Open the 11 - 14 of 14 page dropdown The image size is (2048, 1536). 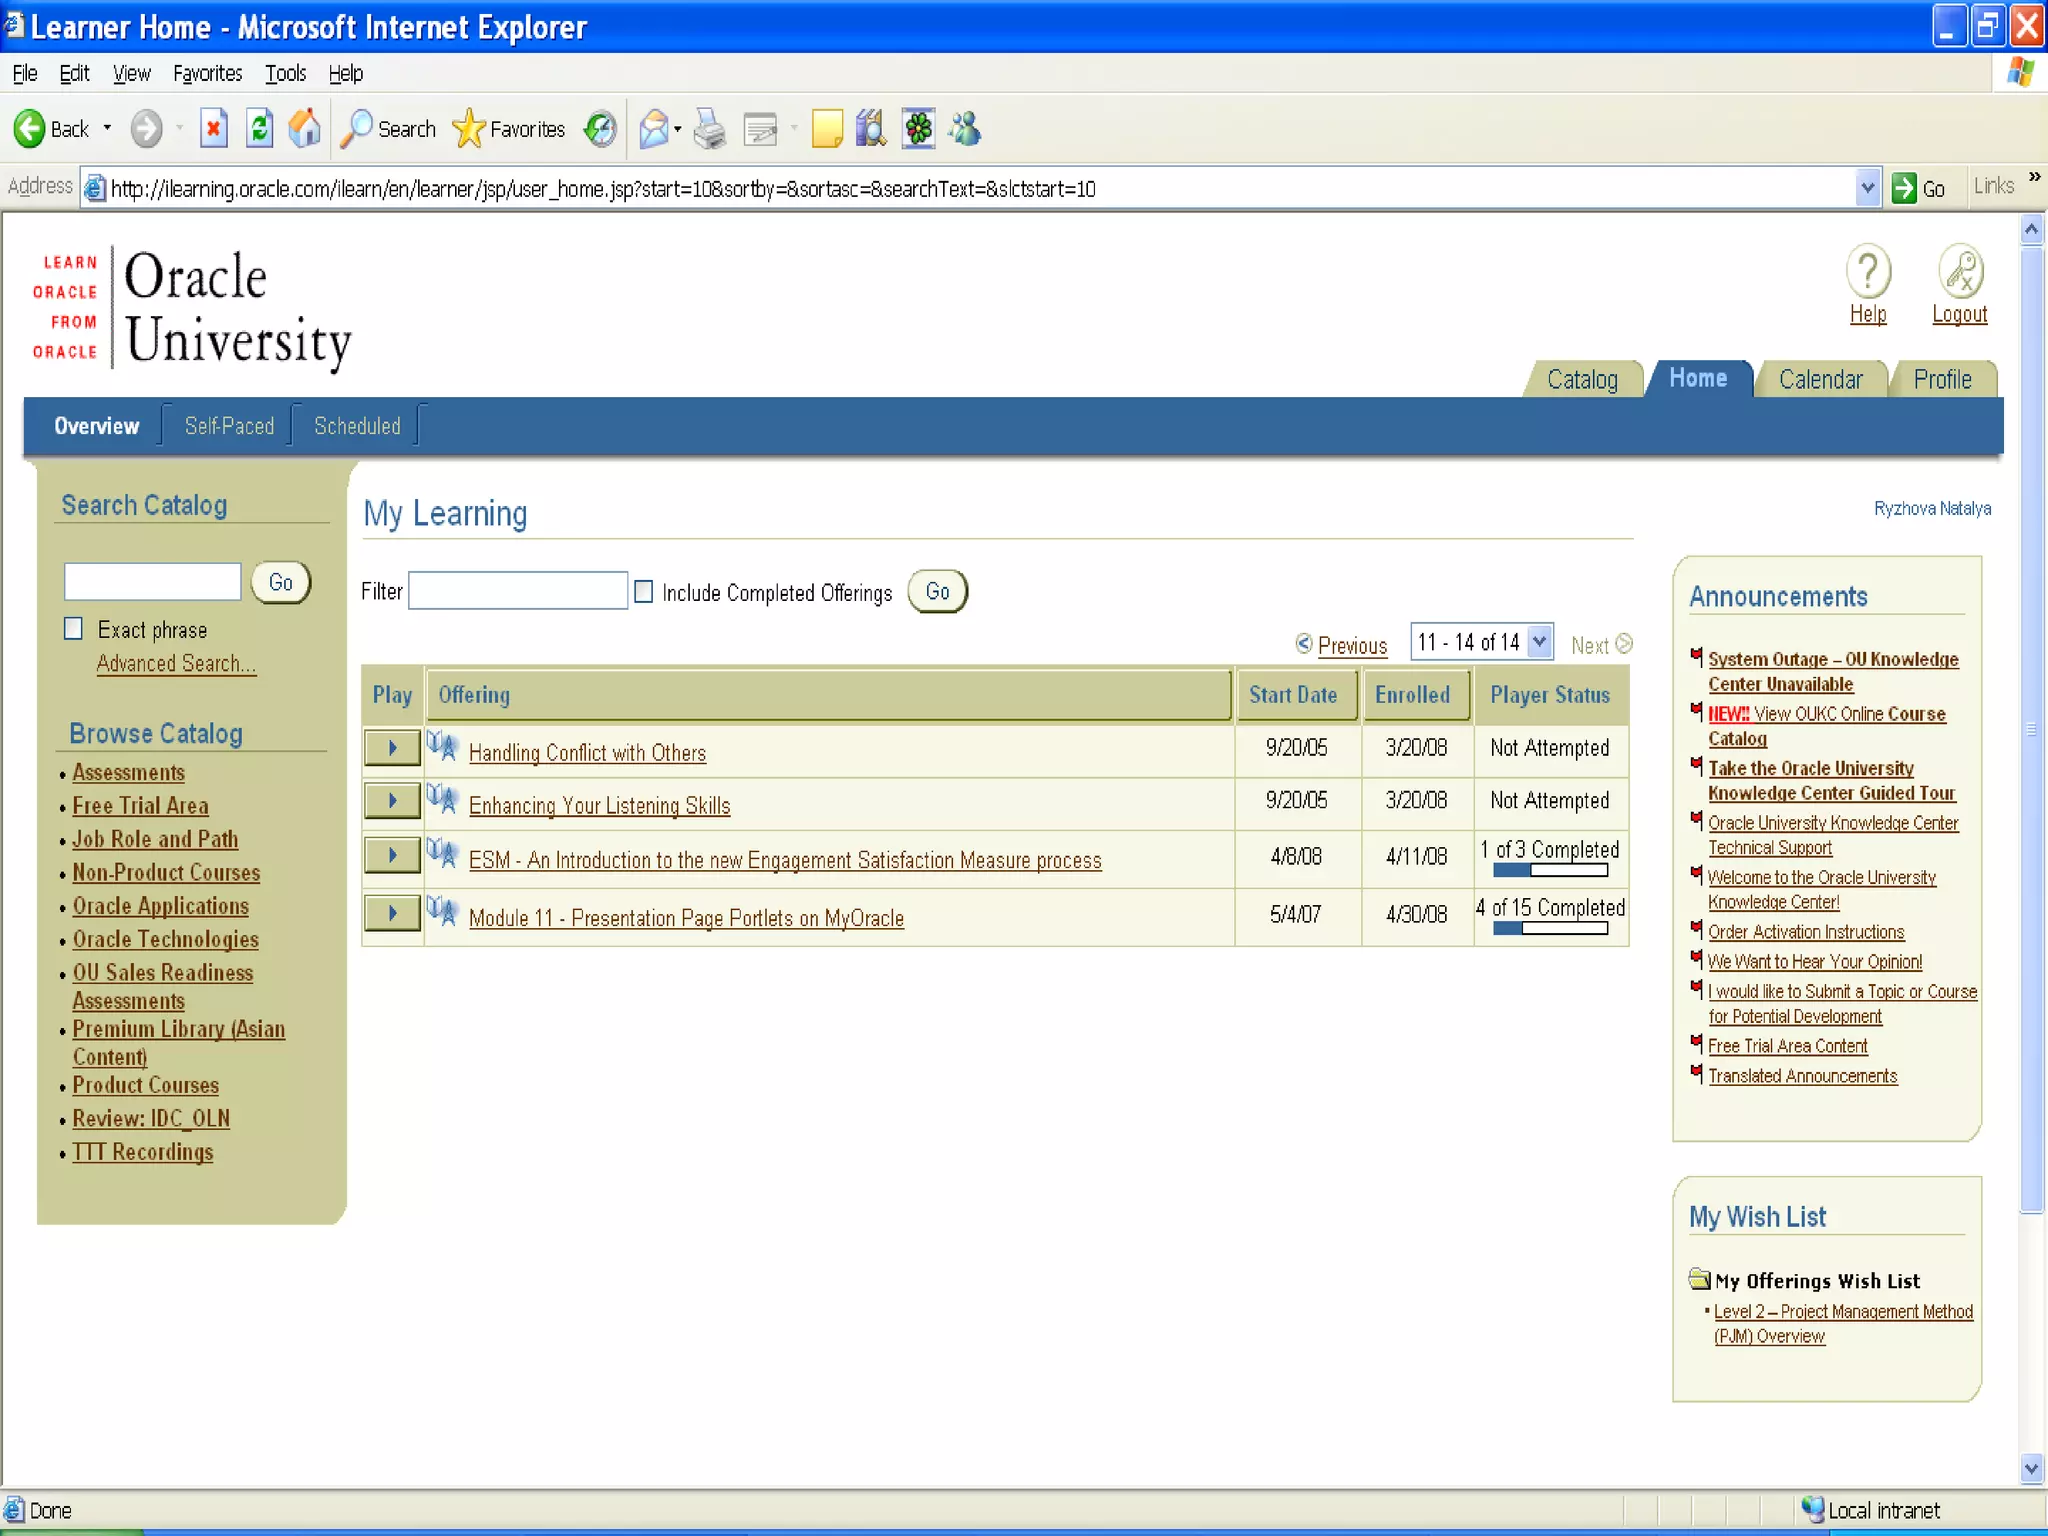(x=1539, y=641)
